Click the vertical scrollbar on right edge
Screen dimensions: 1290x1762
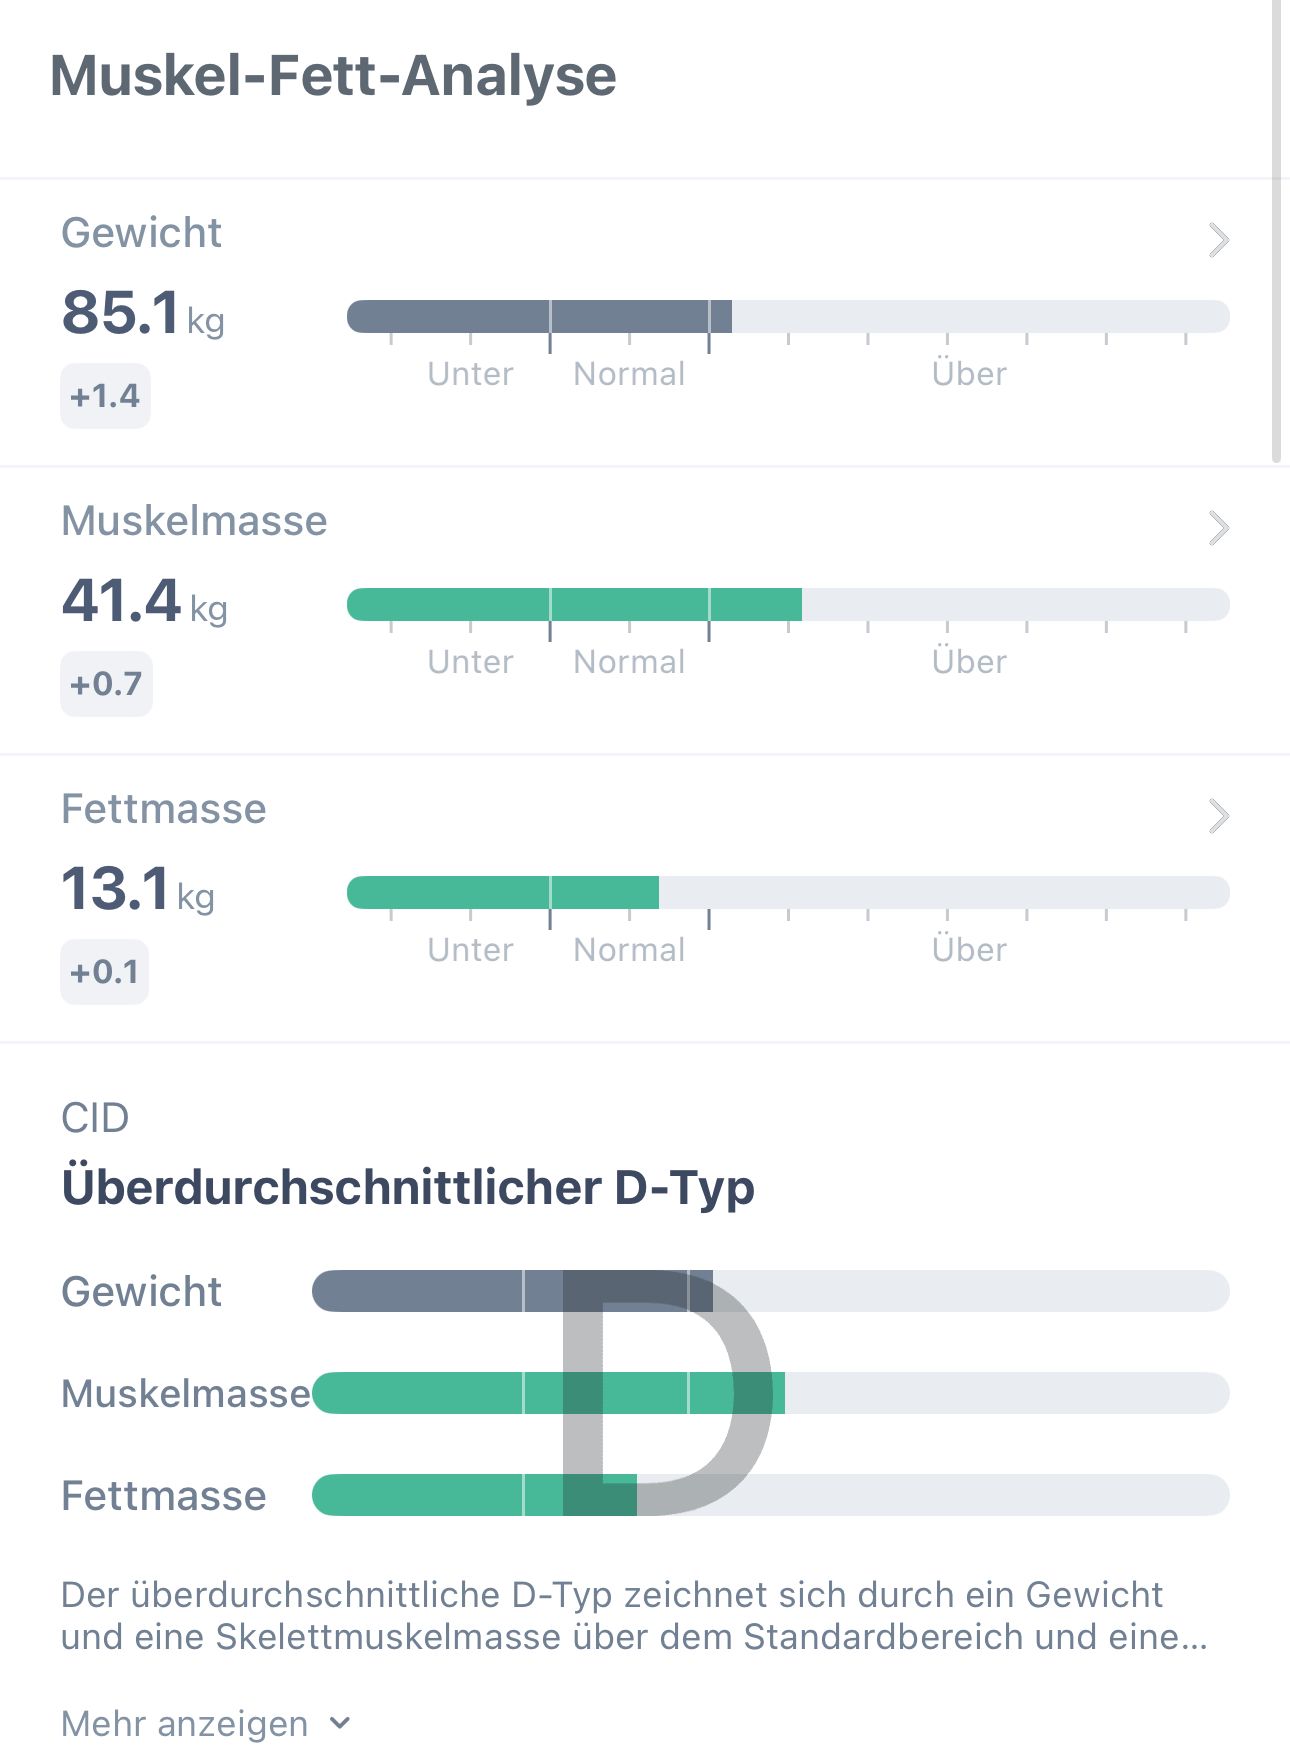(1276, 230)
